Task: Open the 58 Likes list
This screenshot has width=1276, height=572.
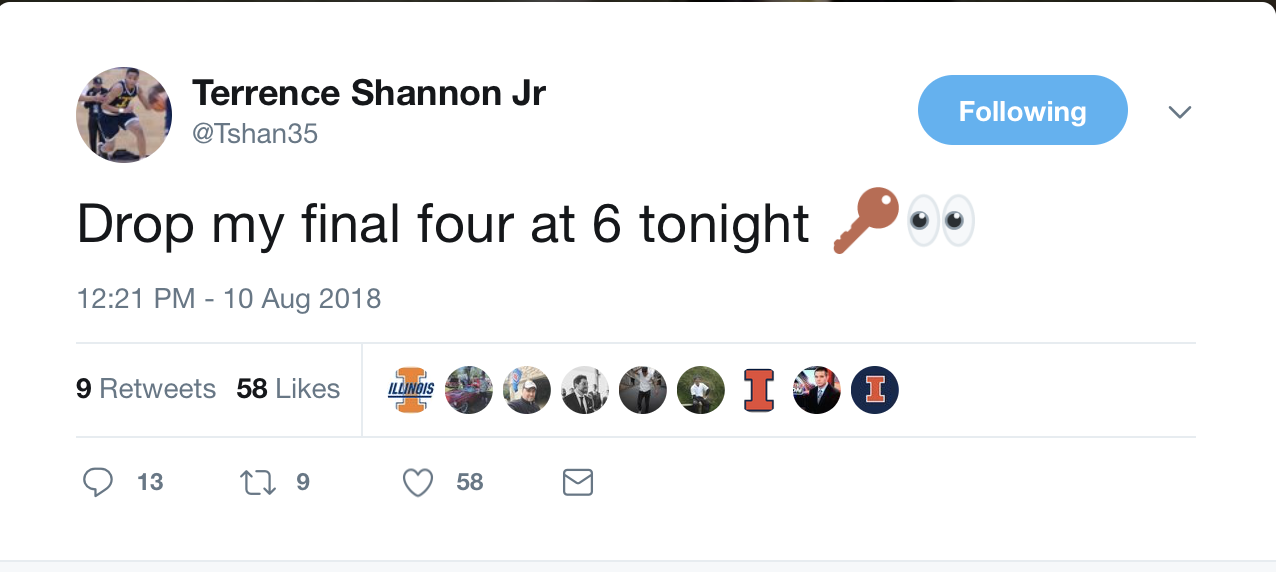Action: 288,389
